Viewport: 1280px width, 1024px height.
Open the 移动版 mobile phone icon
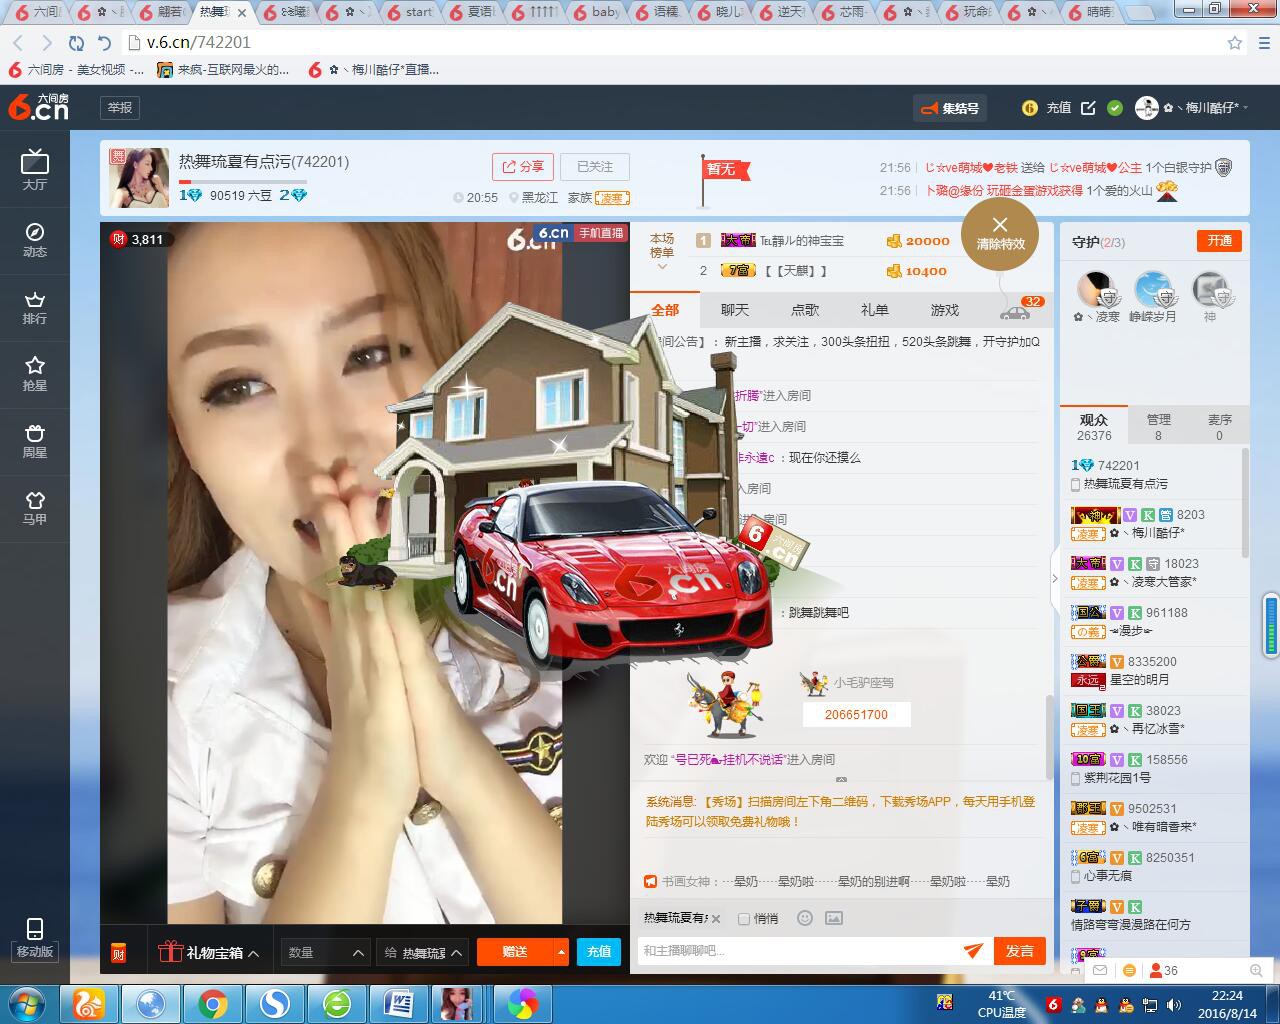34,938
